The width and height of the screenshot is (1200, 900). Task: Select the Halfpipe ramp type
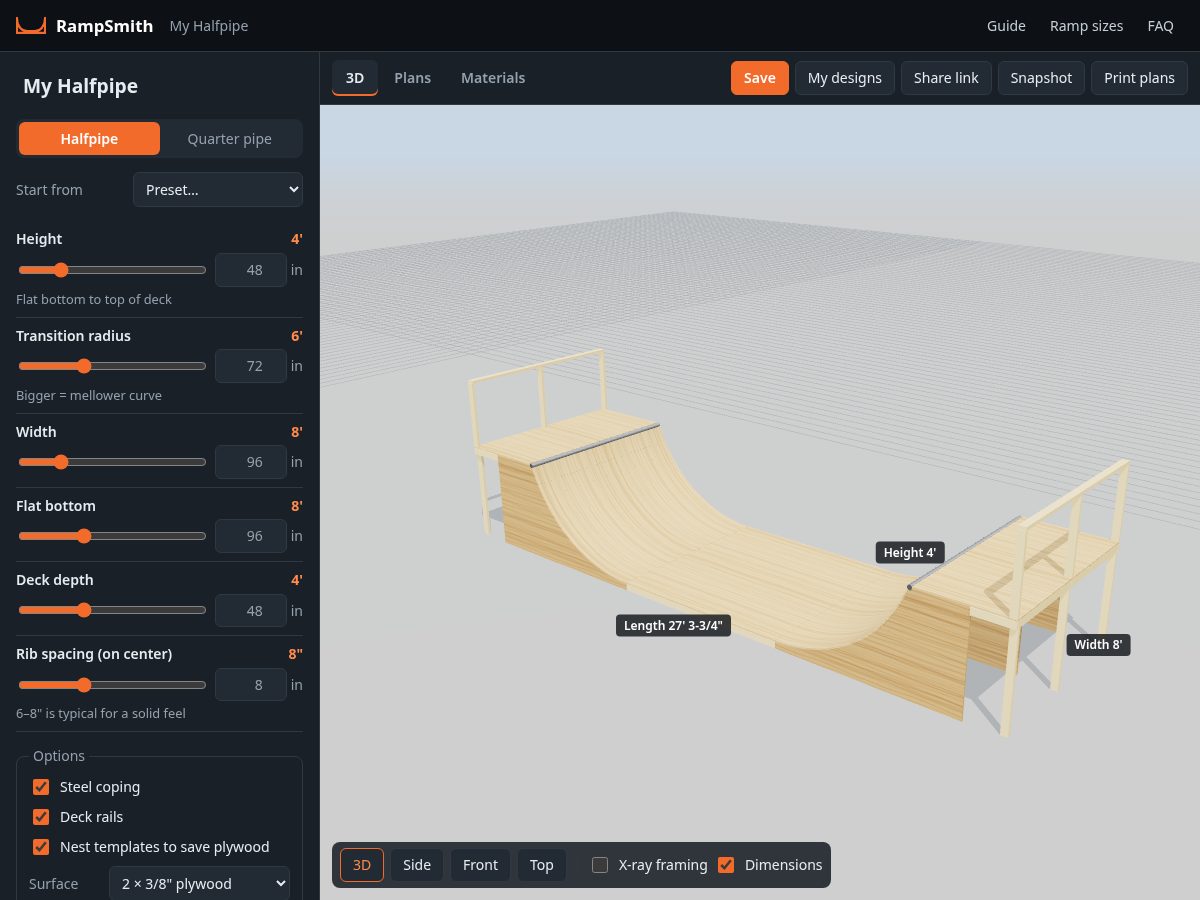click(89, 139)
